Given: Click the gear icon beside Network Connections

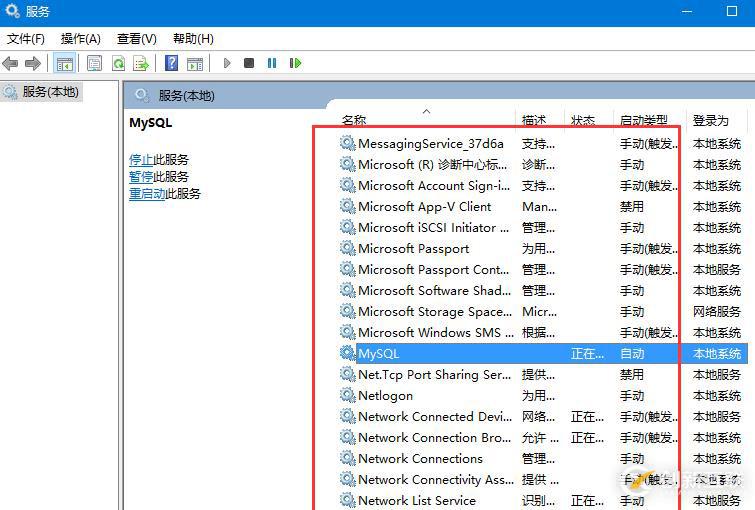Looking at the screenshot, I should click(x=347, y=458).
